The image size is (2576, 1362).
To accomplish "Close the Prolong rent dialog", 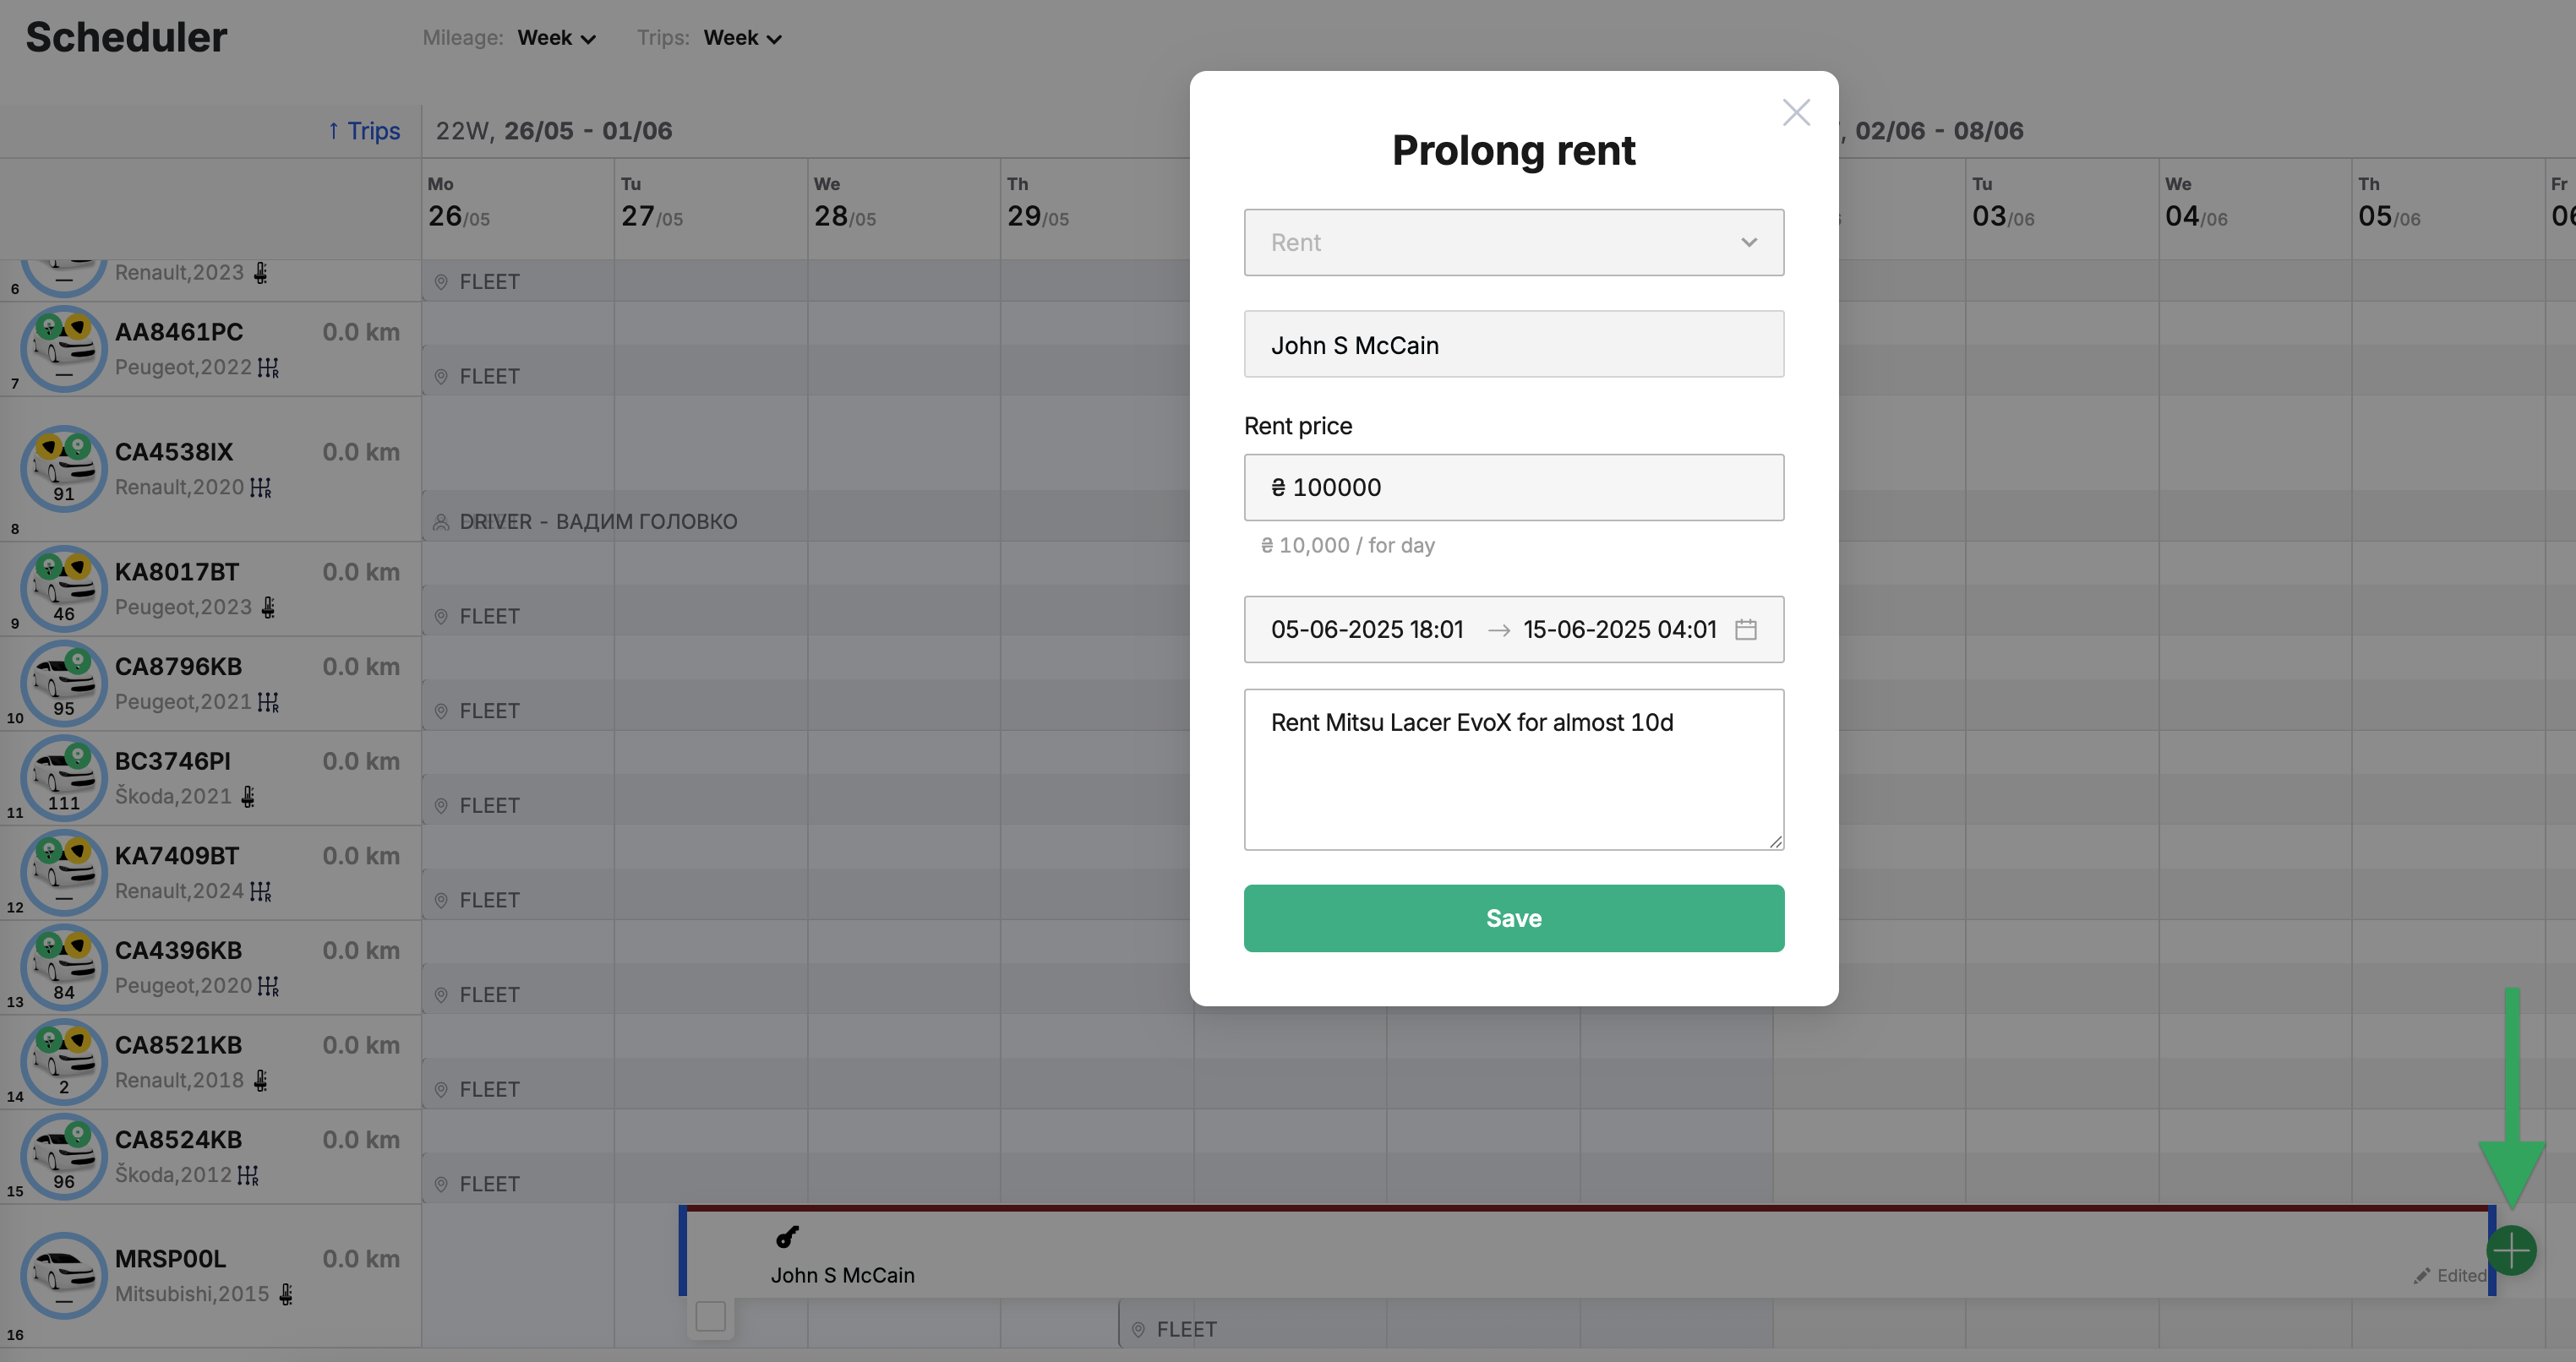I will [x=1796, y=112].
